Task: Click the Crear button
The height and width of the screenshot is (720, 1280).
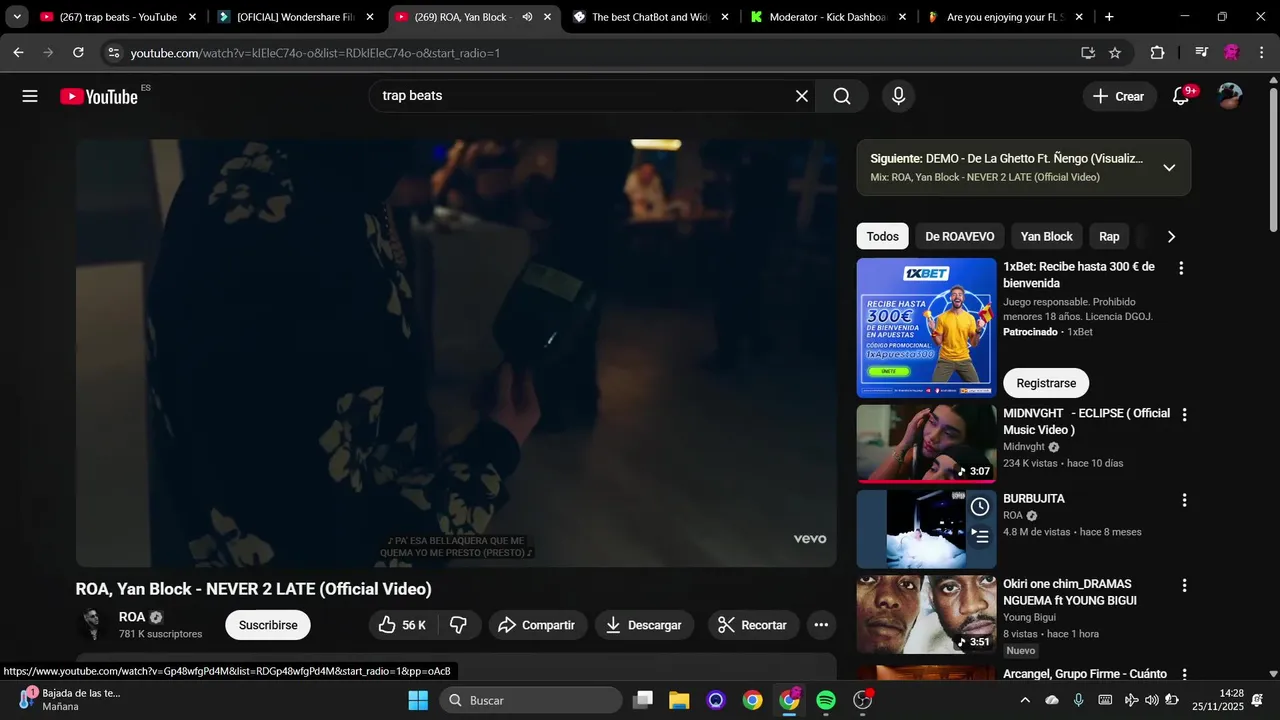Action: coord(1119,96)
